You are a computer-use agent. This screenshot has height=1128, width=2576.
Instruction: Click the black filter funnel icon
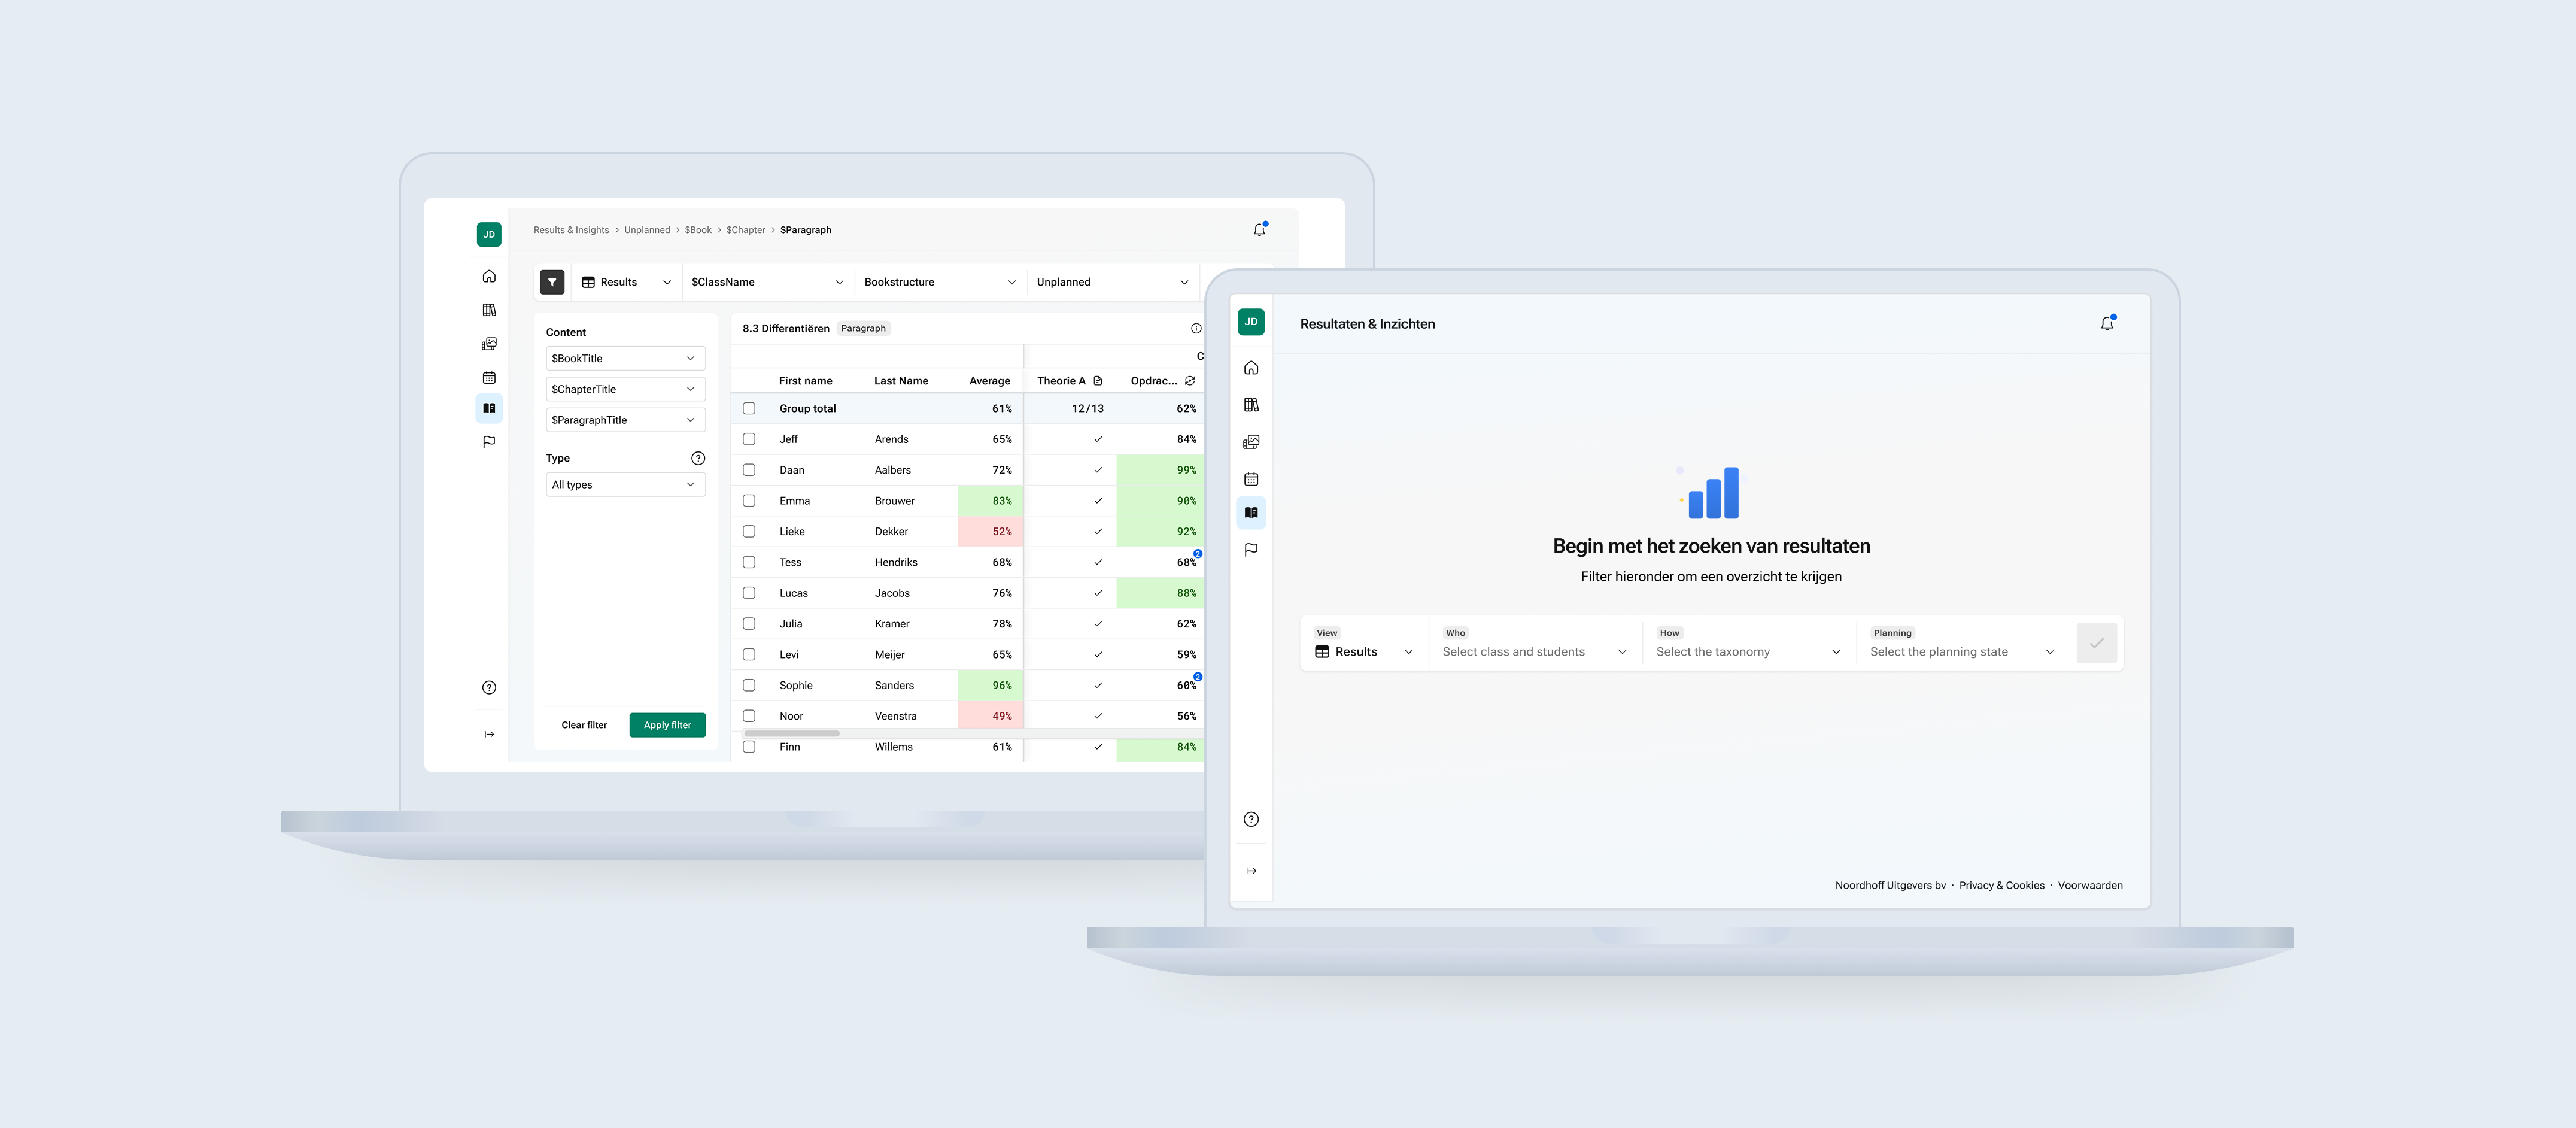[552, 282]
